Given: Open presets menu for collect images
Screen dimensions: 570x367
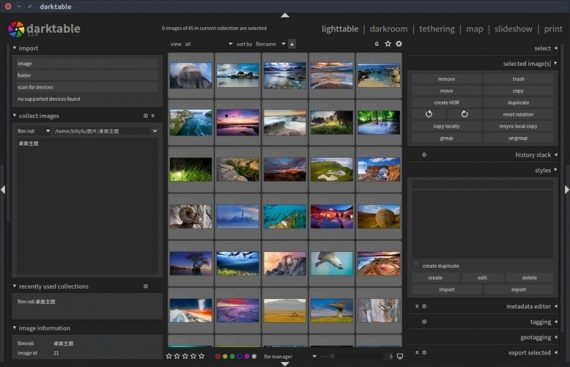Looking at the screenshot, I should click(x=153, y=116).
